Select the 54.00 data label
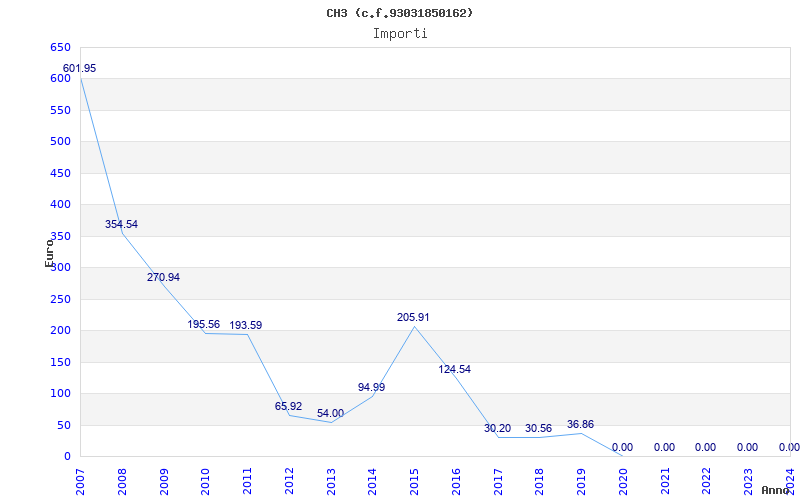The width and height of the screenshot is (800, 500). click(330, 414)
